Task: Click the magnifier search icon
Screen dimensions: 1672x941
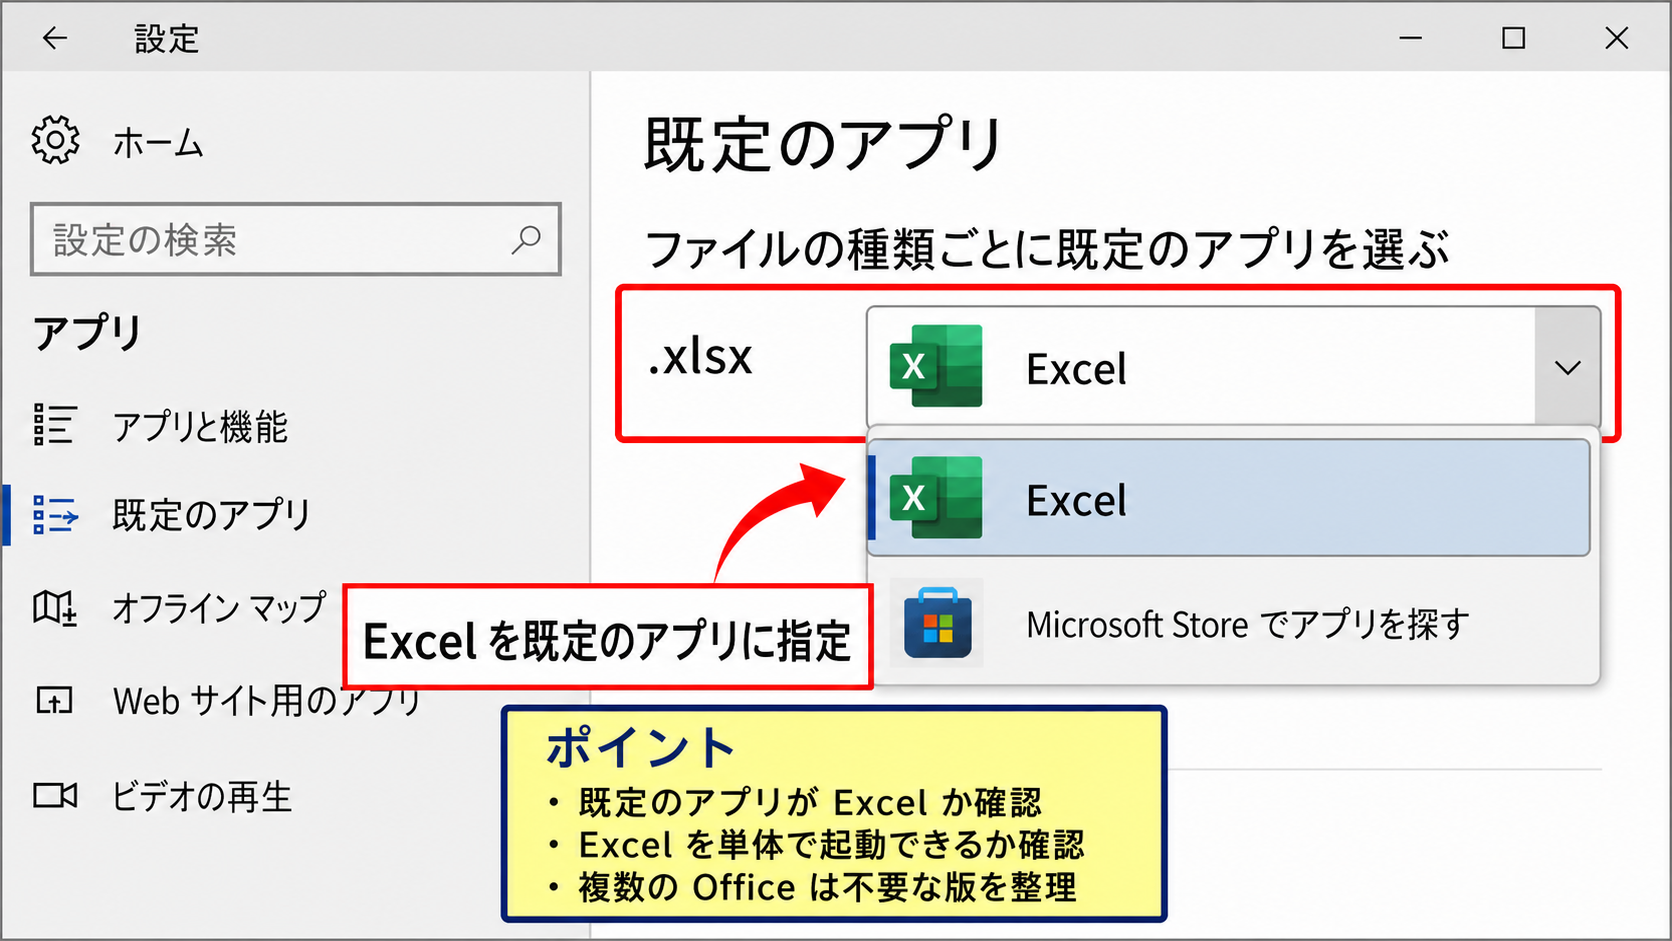Action: 526,240
